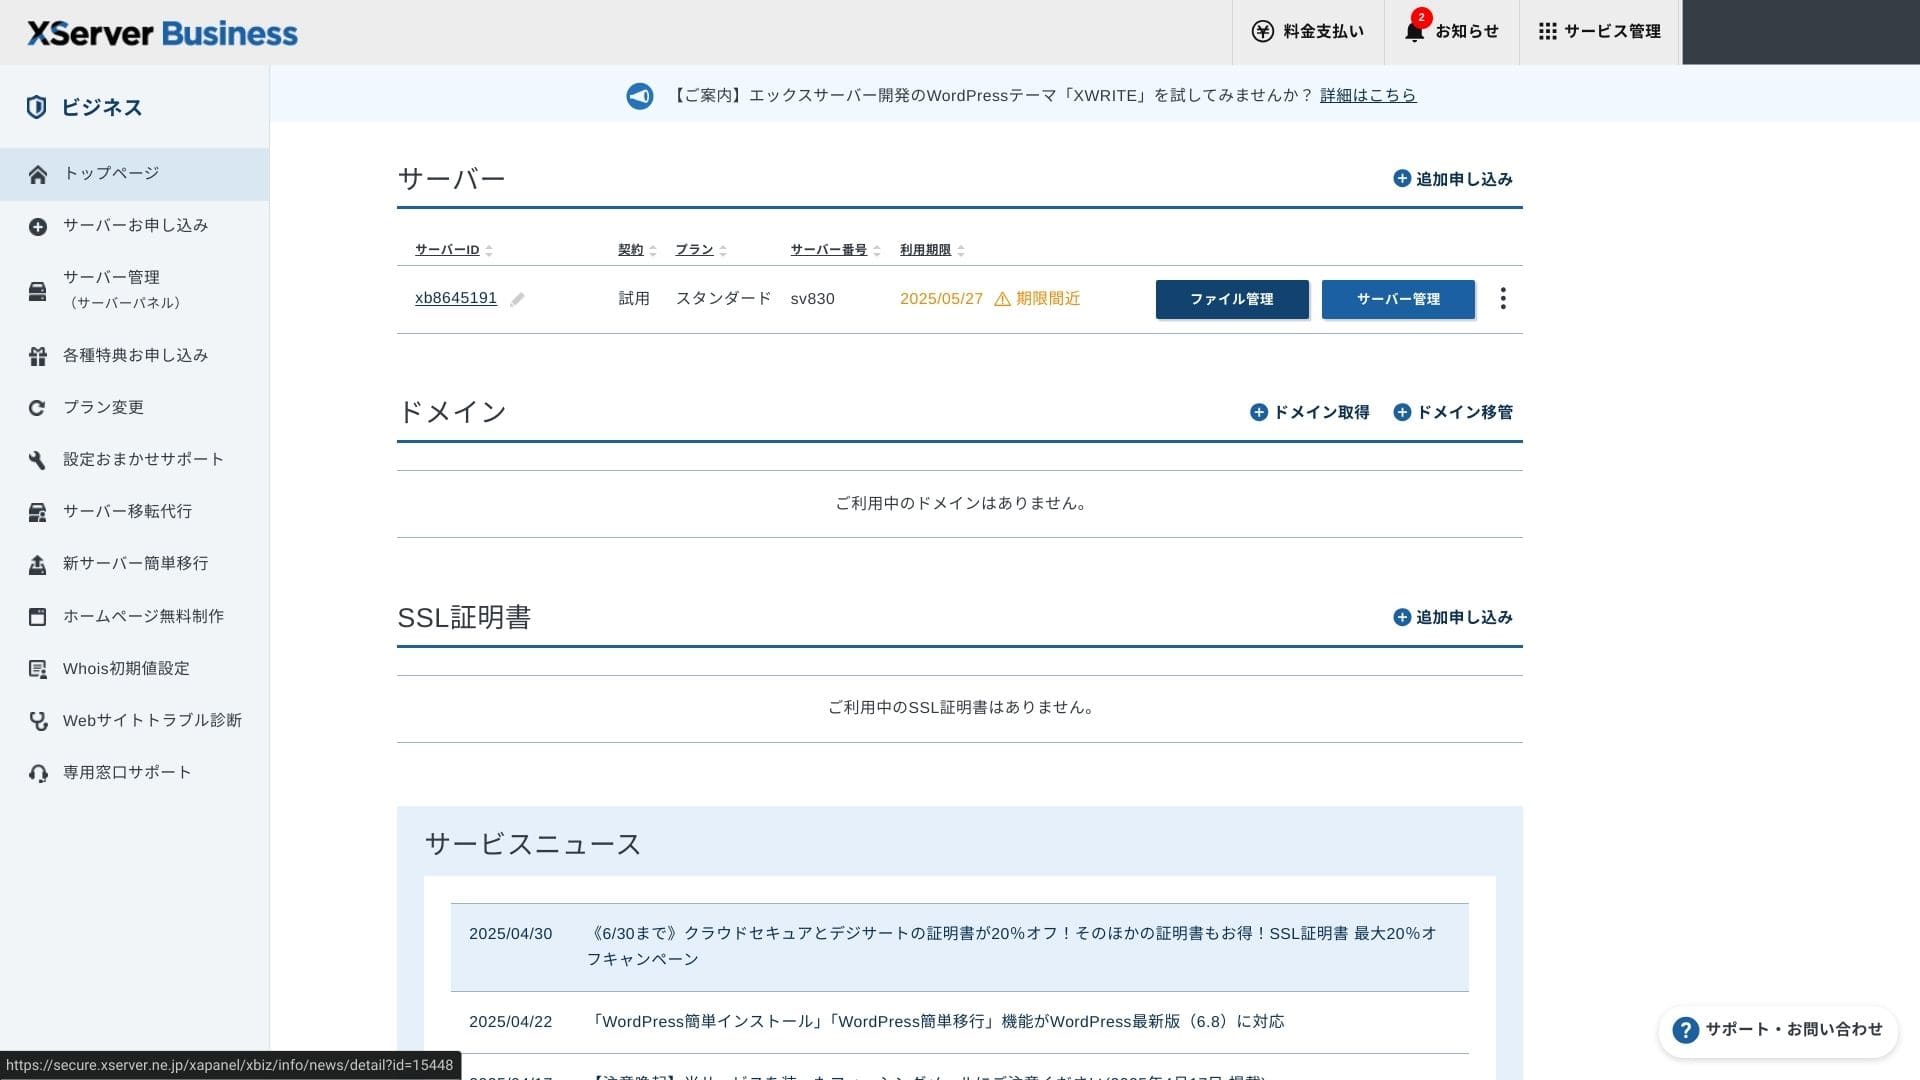Open トップページ in the sidebar
The width and height of the screenshot is (1920, 1080).
tap(134, 174)
